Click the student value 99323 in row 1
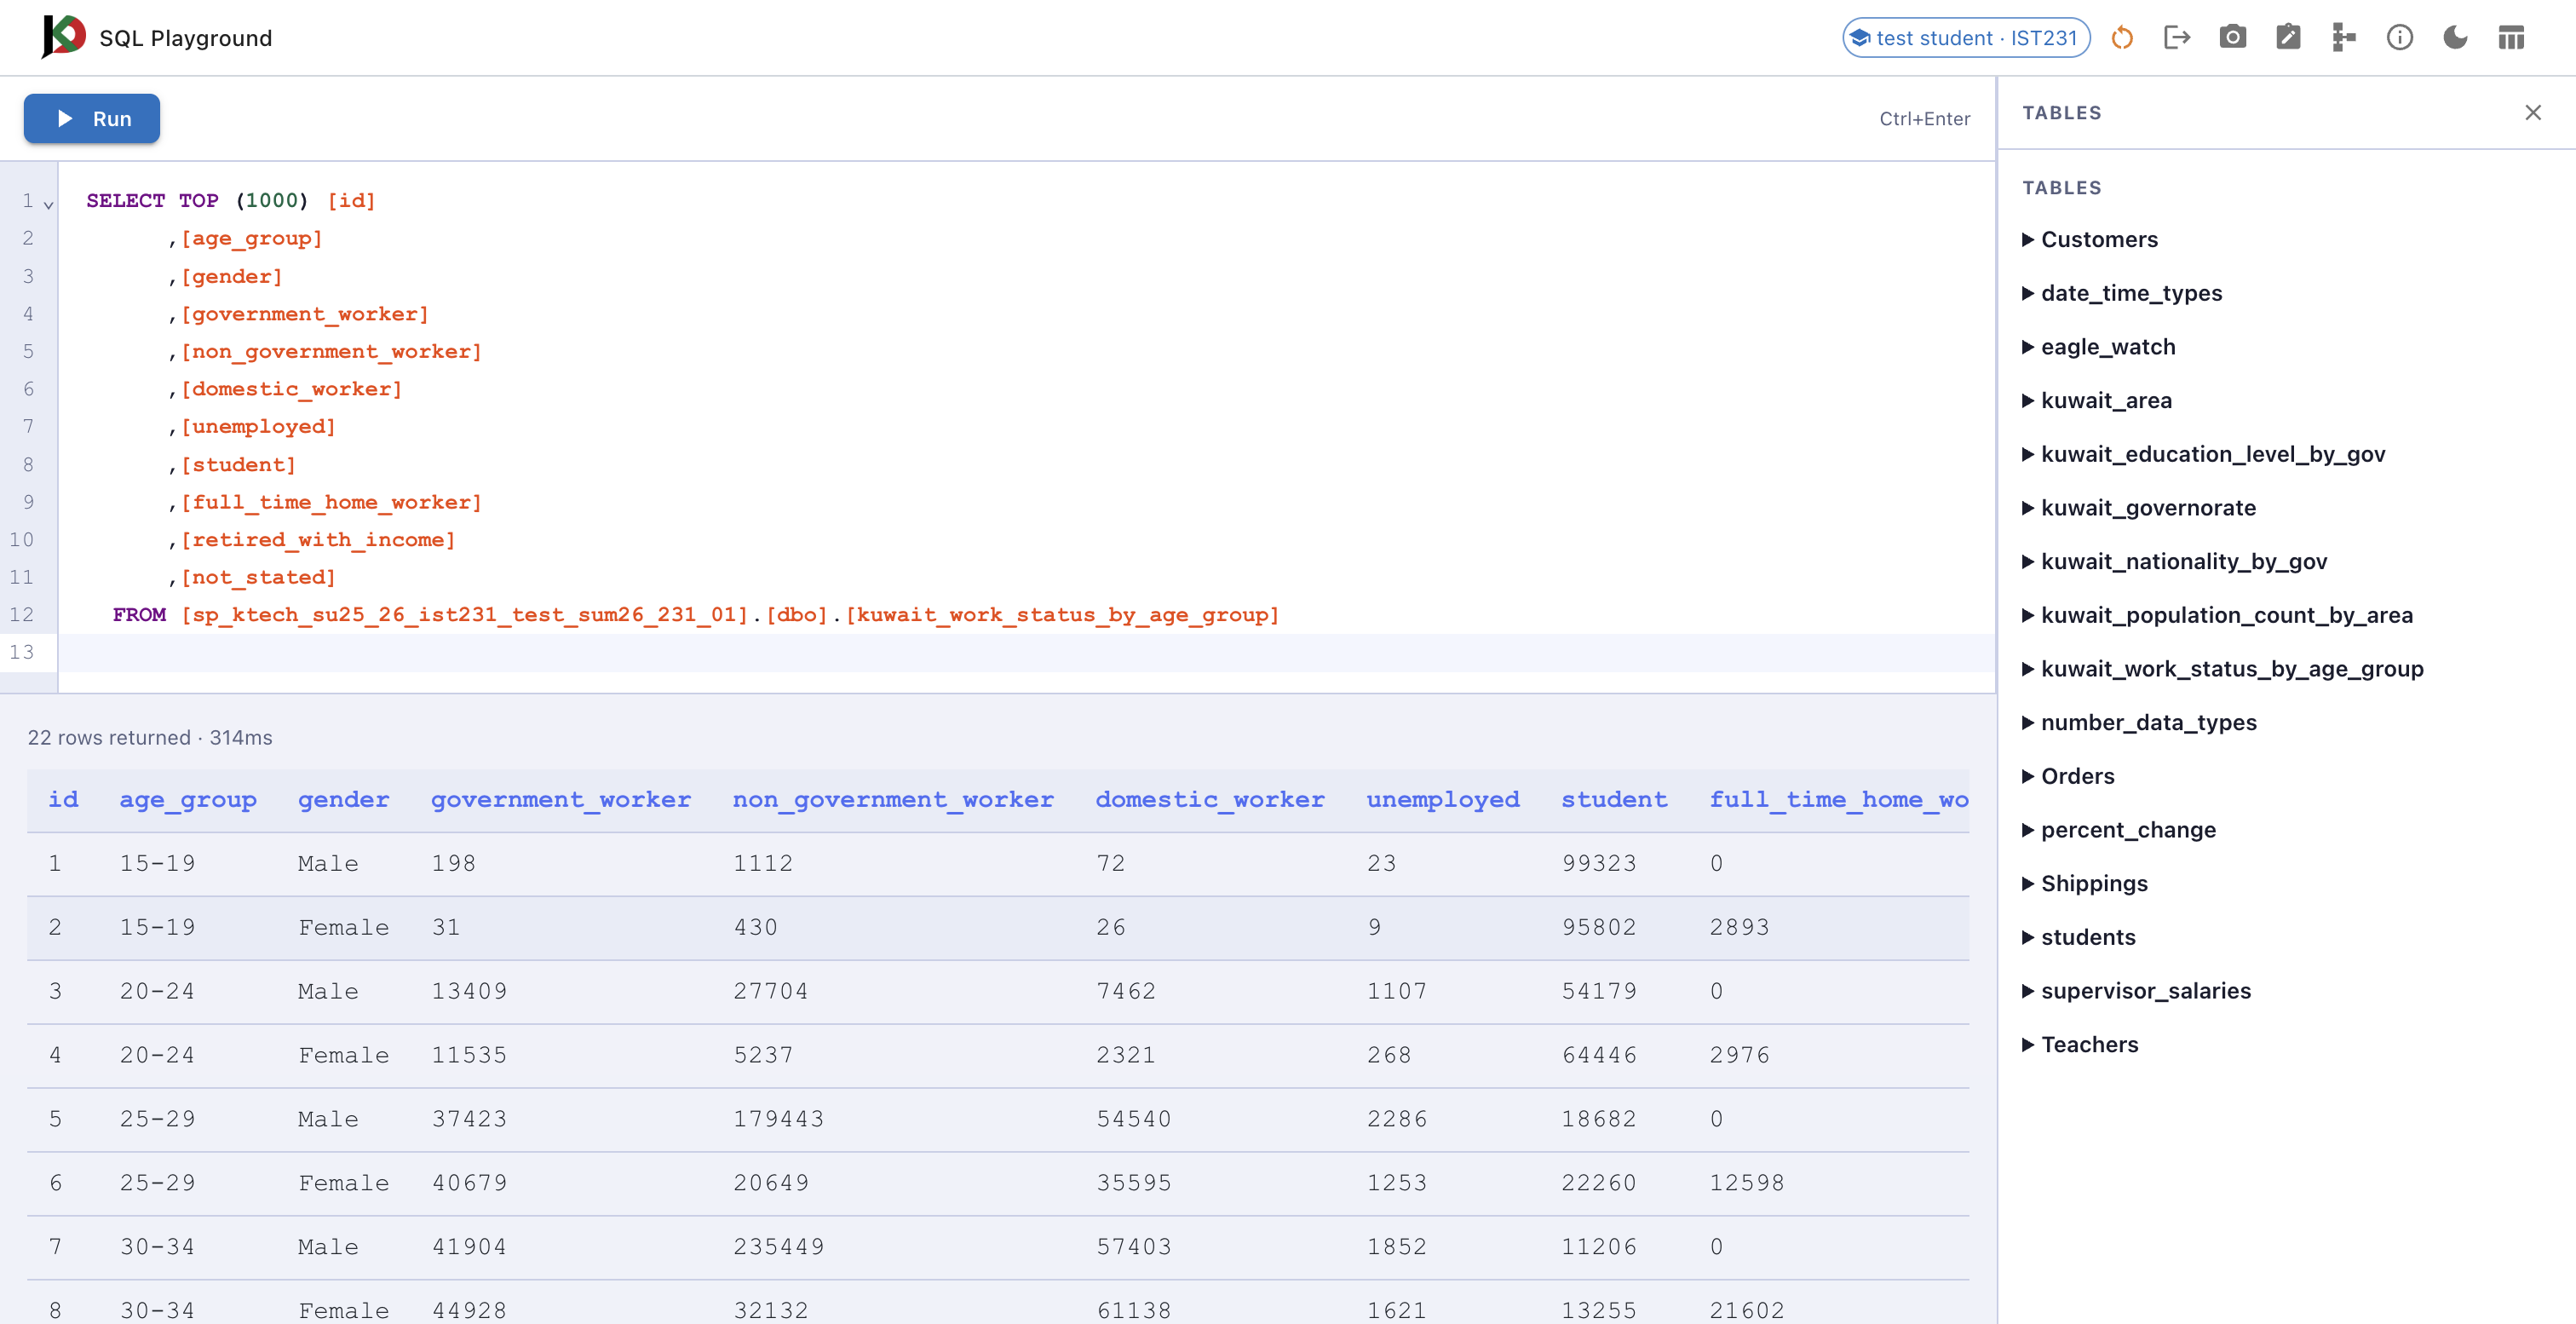This screenshot has height=1324, width=2576. coord(1599,864)
